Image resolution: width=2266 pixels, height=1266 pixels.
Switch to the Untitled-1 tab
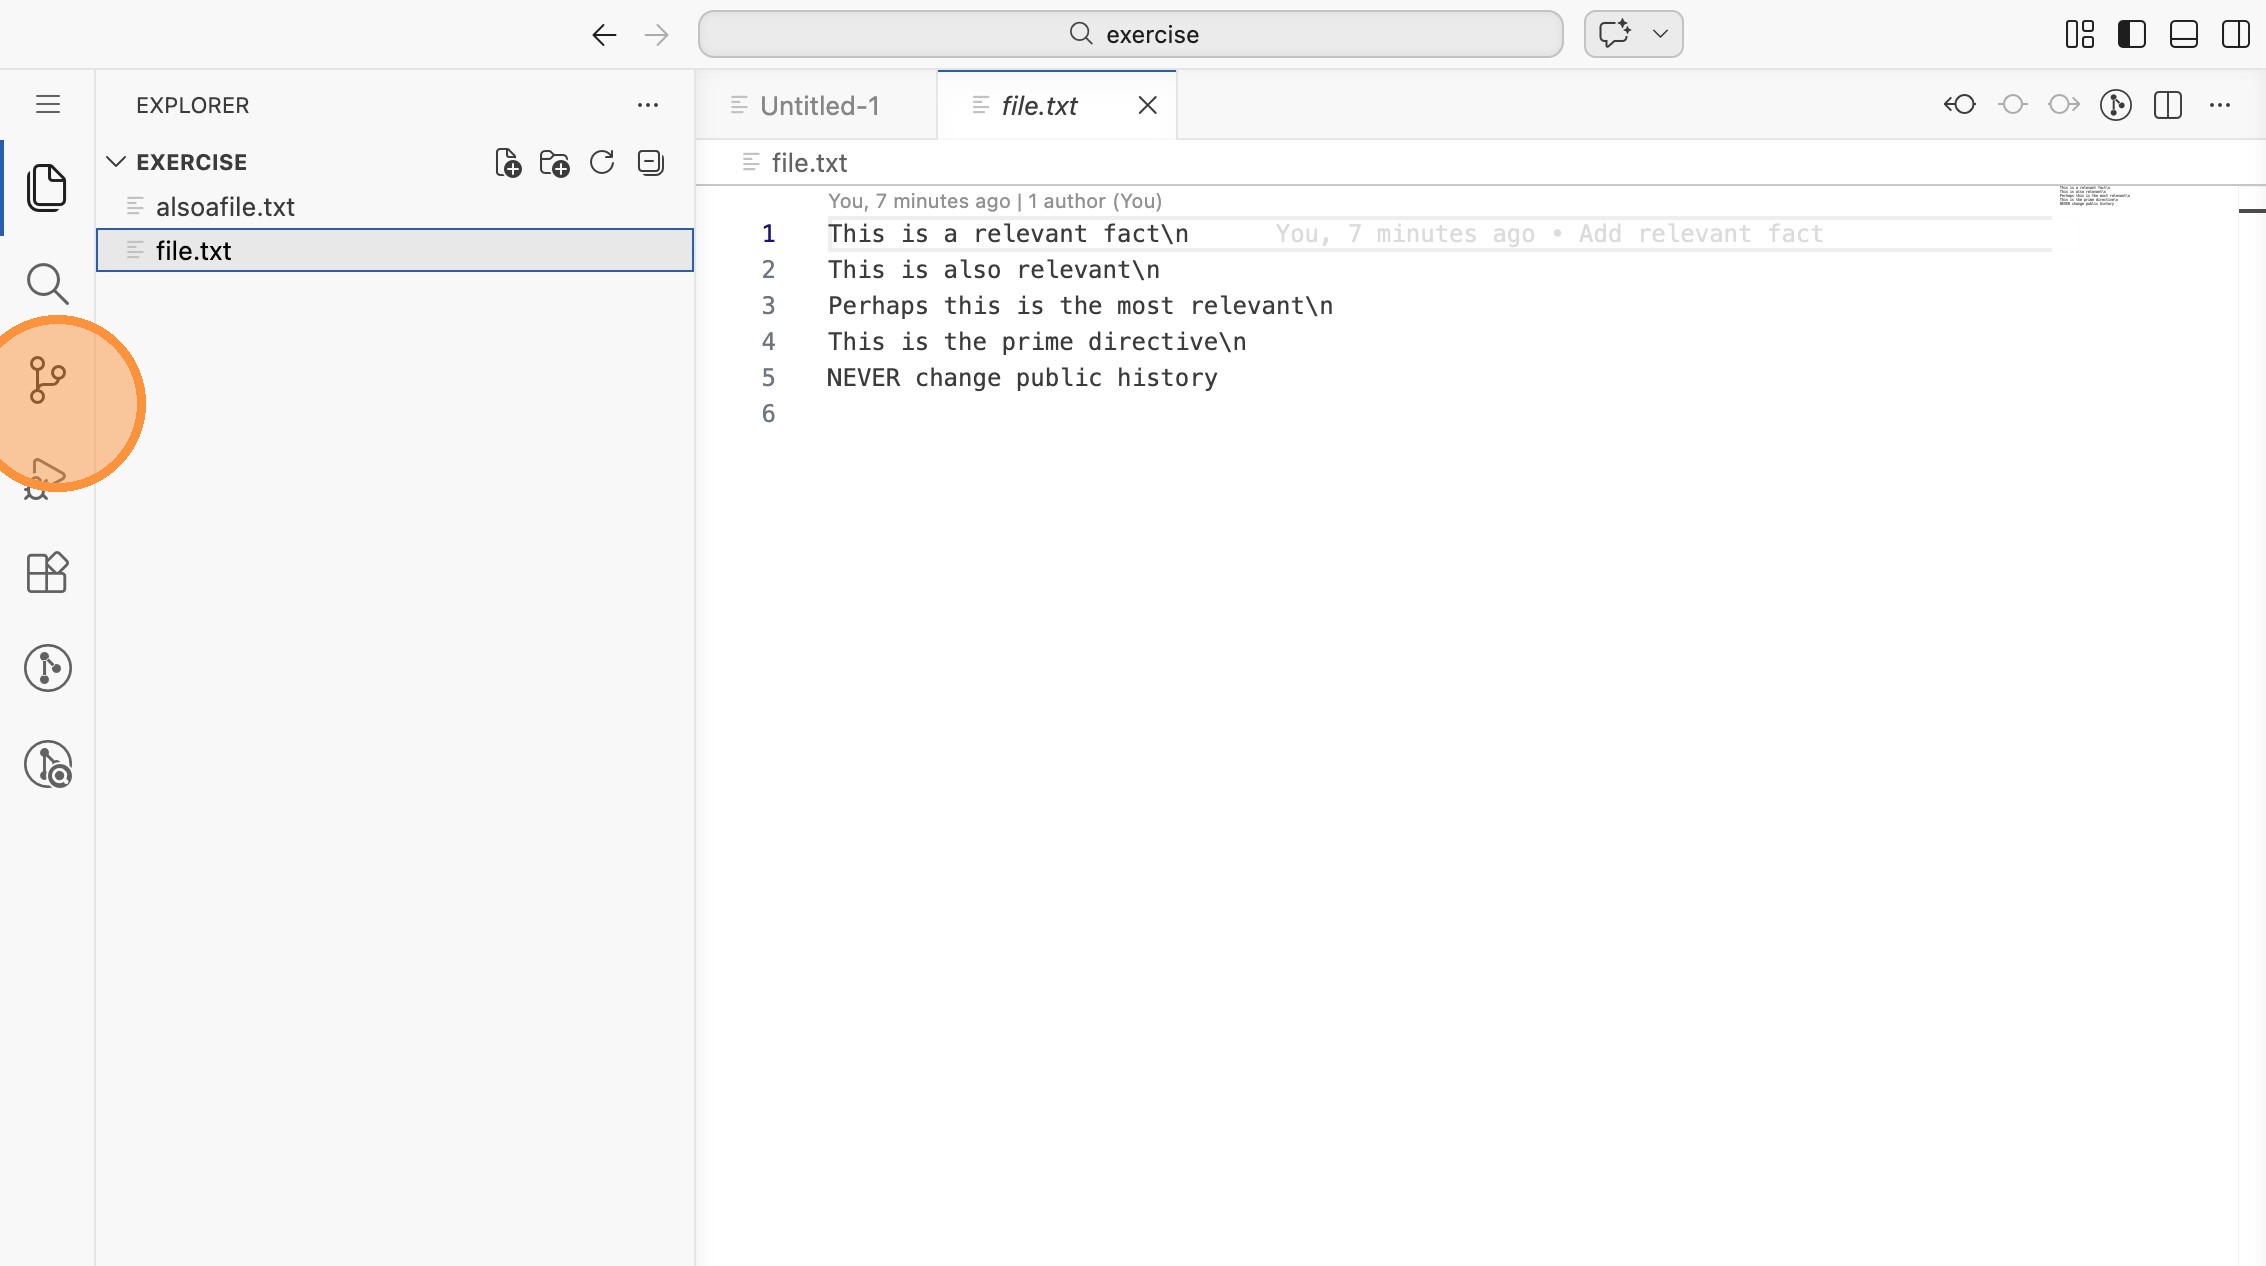tap(818, 106)
